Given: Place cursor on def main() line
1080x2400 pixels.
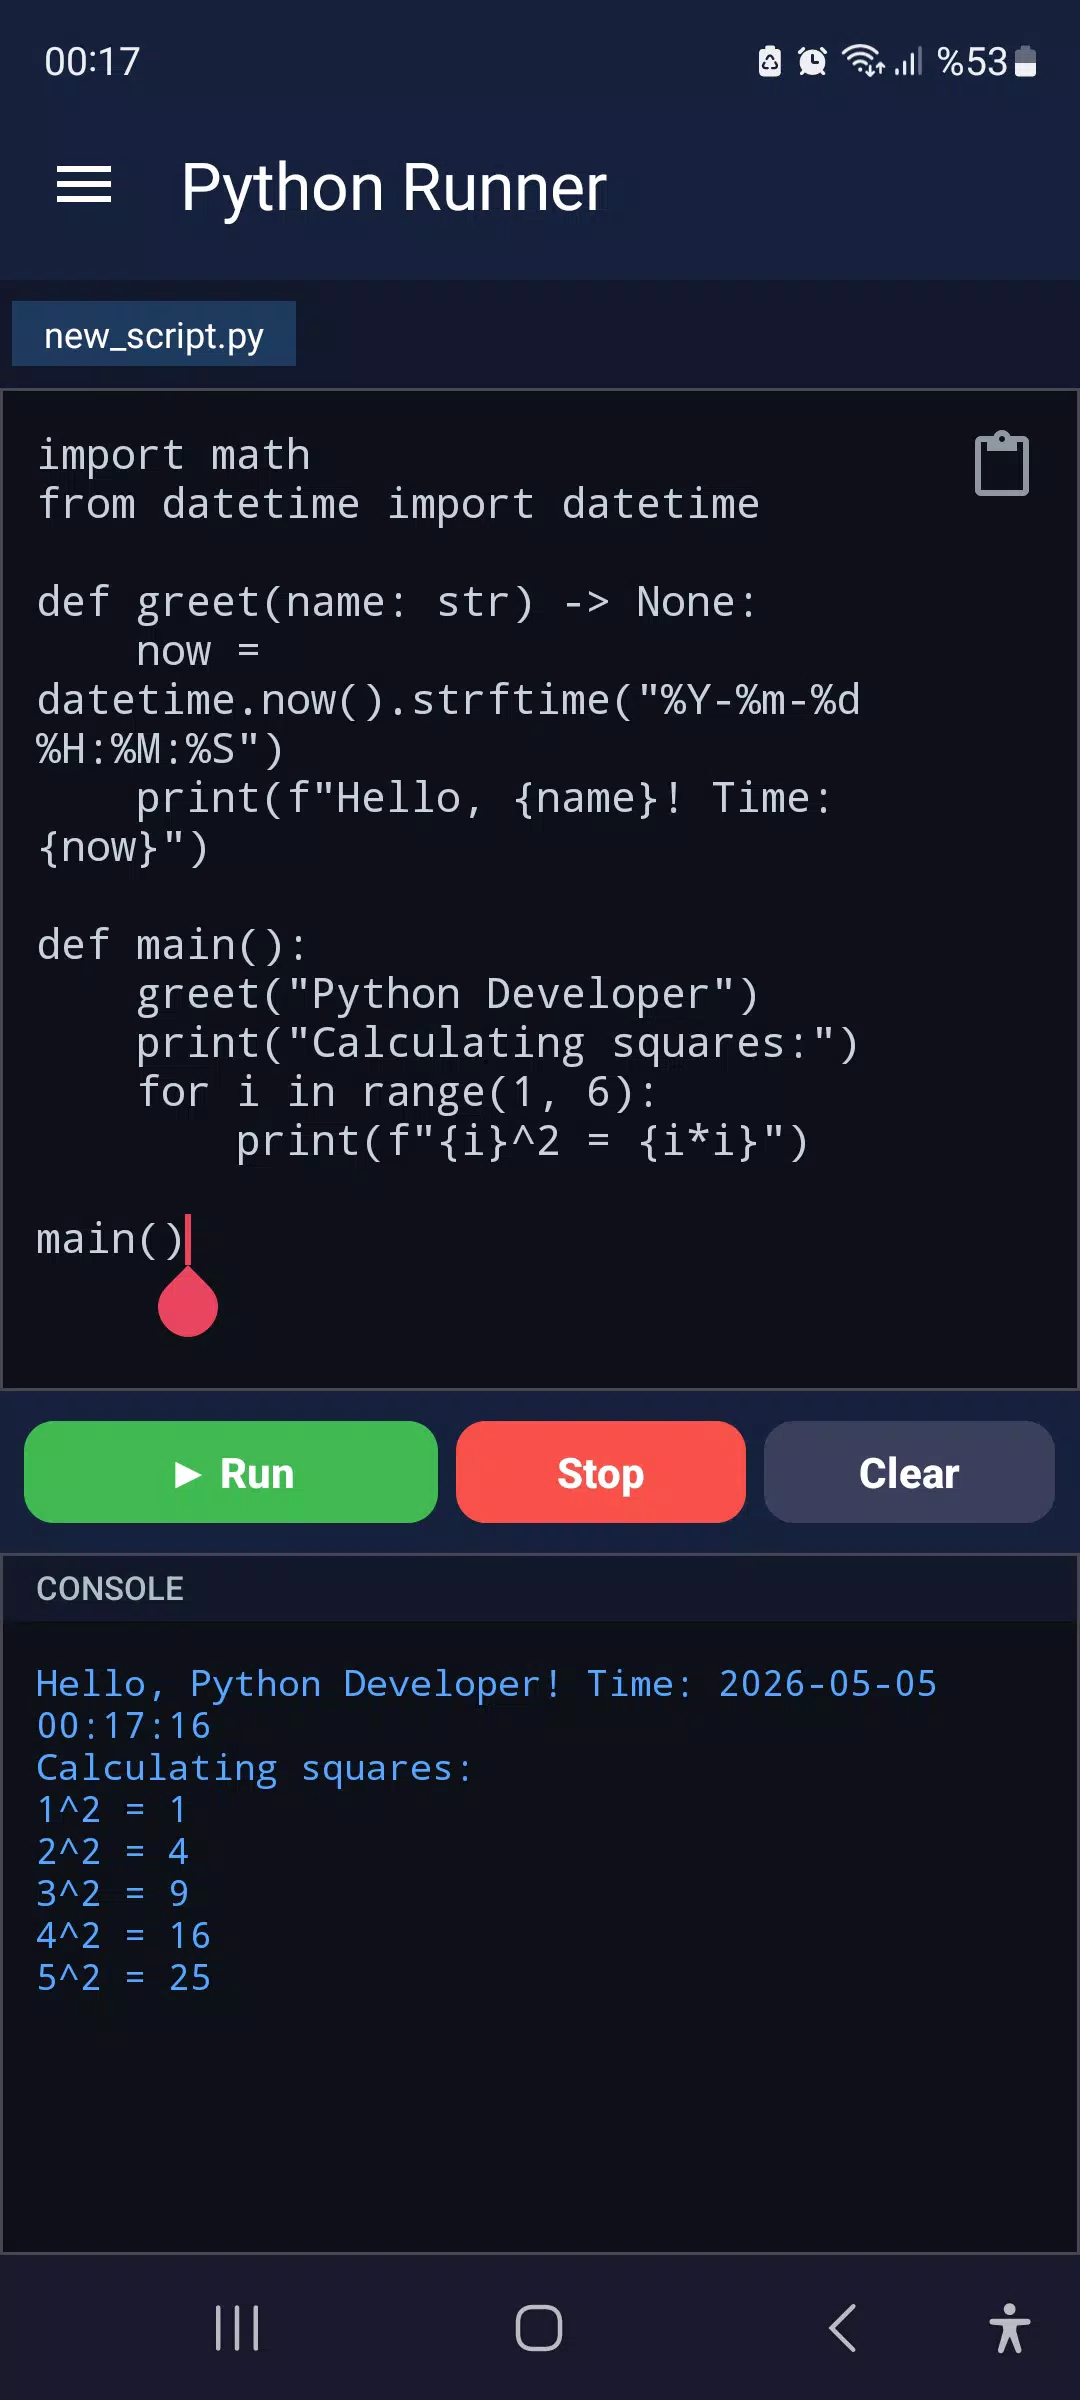Looking at the screenshot, I should click(171, 945).
